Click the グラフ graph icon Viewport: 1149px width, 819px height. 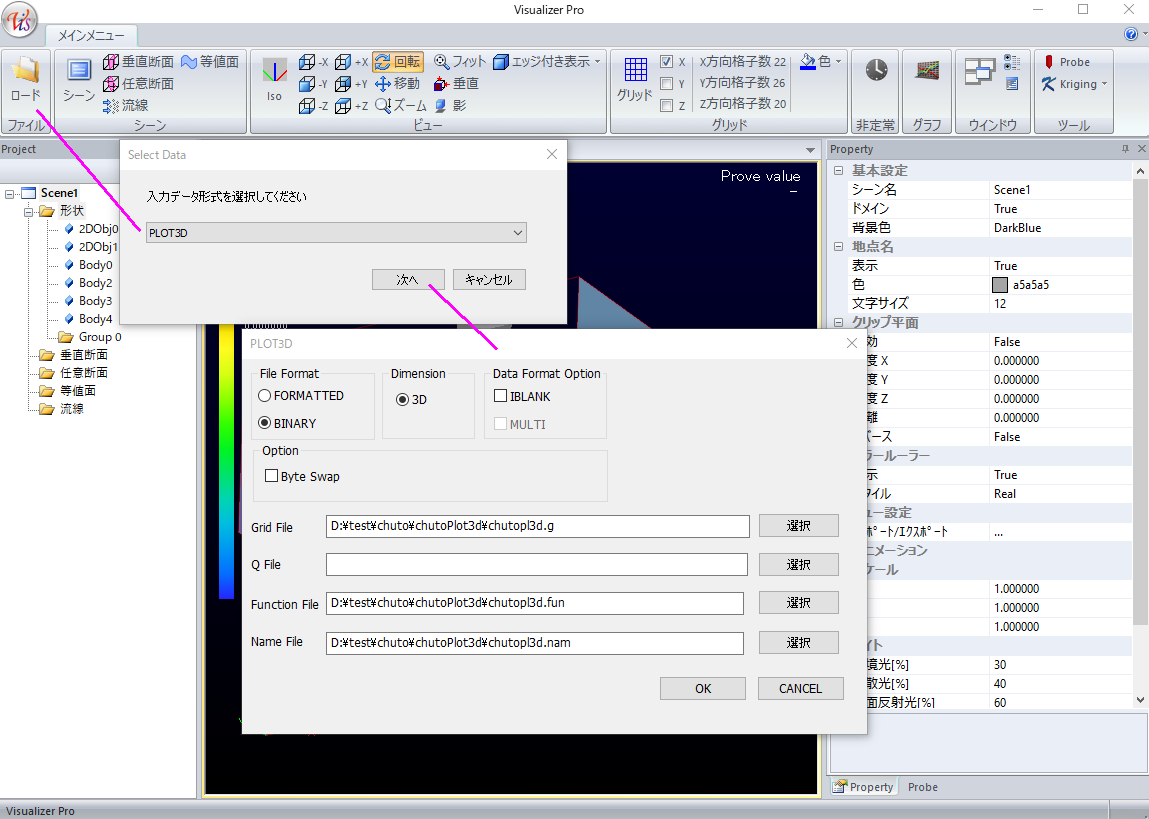click(927, 70)
